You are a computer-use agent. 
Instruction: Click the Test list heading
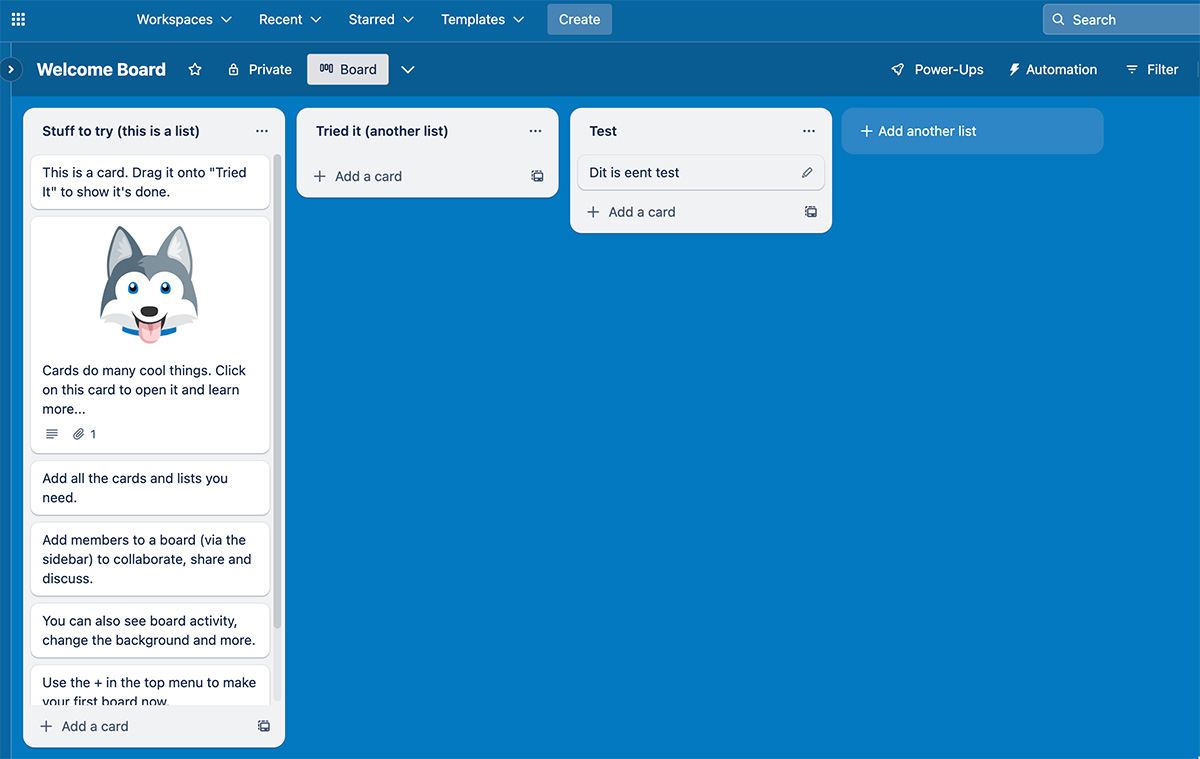603,131
